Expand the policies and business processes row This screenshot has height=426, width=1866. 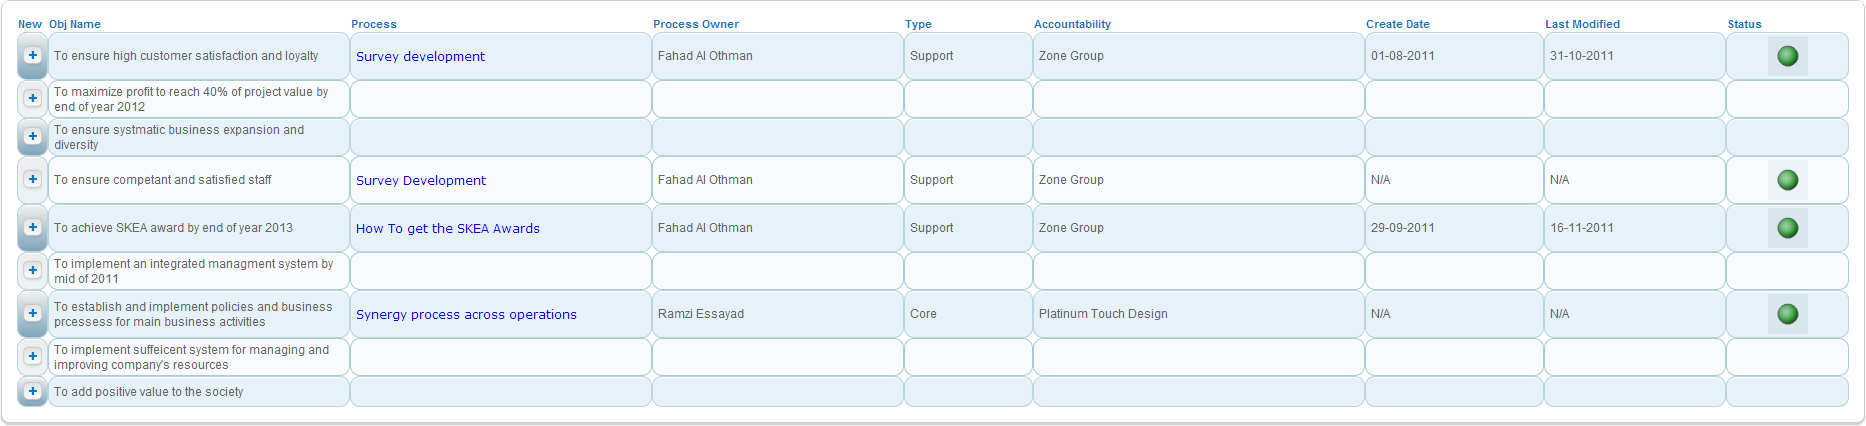[33, 313]
